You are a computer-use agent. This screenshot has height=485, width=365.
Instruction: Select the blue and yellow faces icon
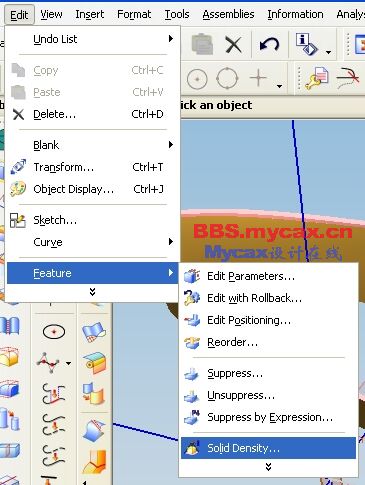pos(94,393)
